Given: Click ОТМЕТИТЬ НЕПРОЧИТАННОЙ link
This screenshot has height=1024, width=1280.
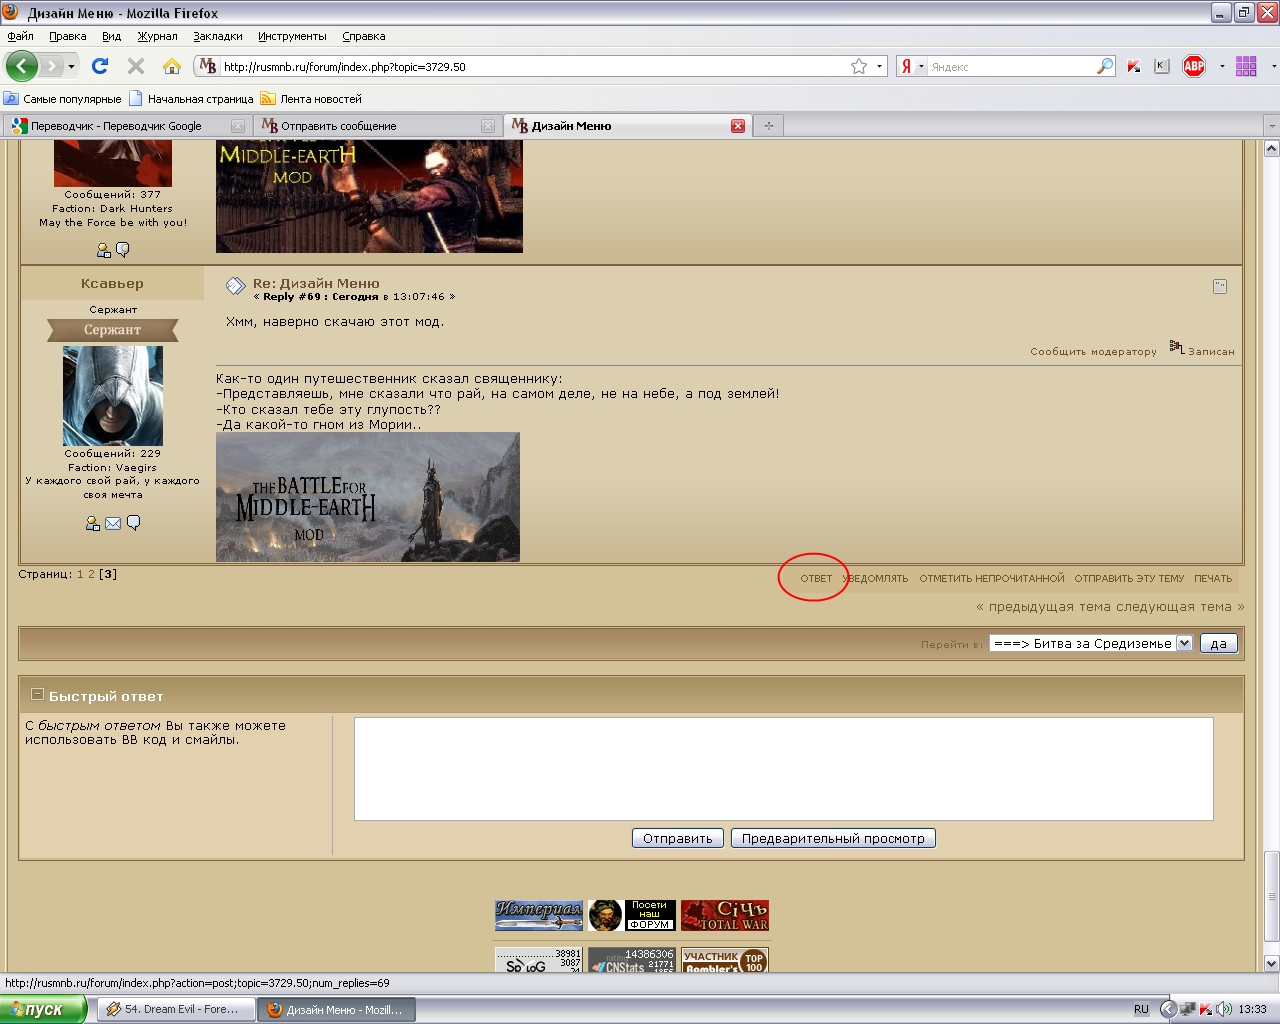Looking at the screenshot, I should [x=992, y=578].
